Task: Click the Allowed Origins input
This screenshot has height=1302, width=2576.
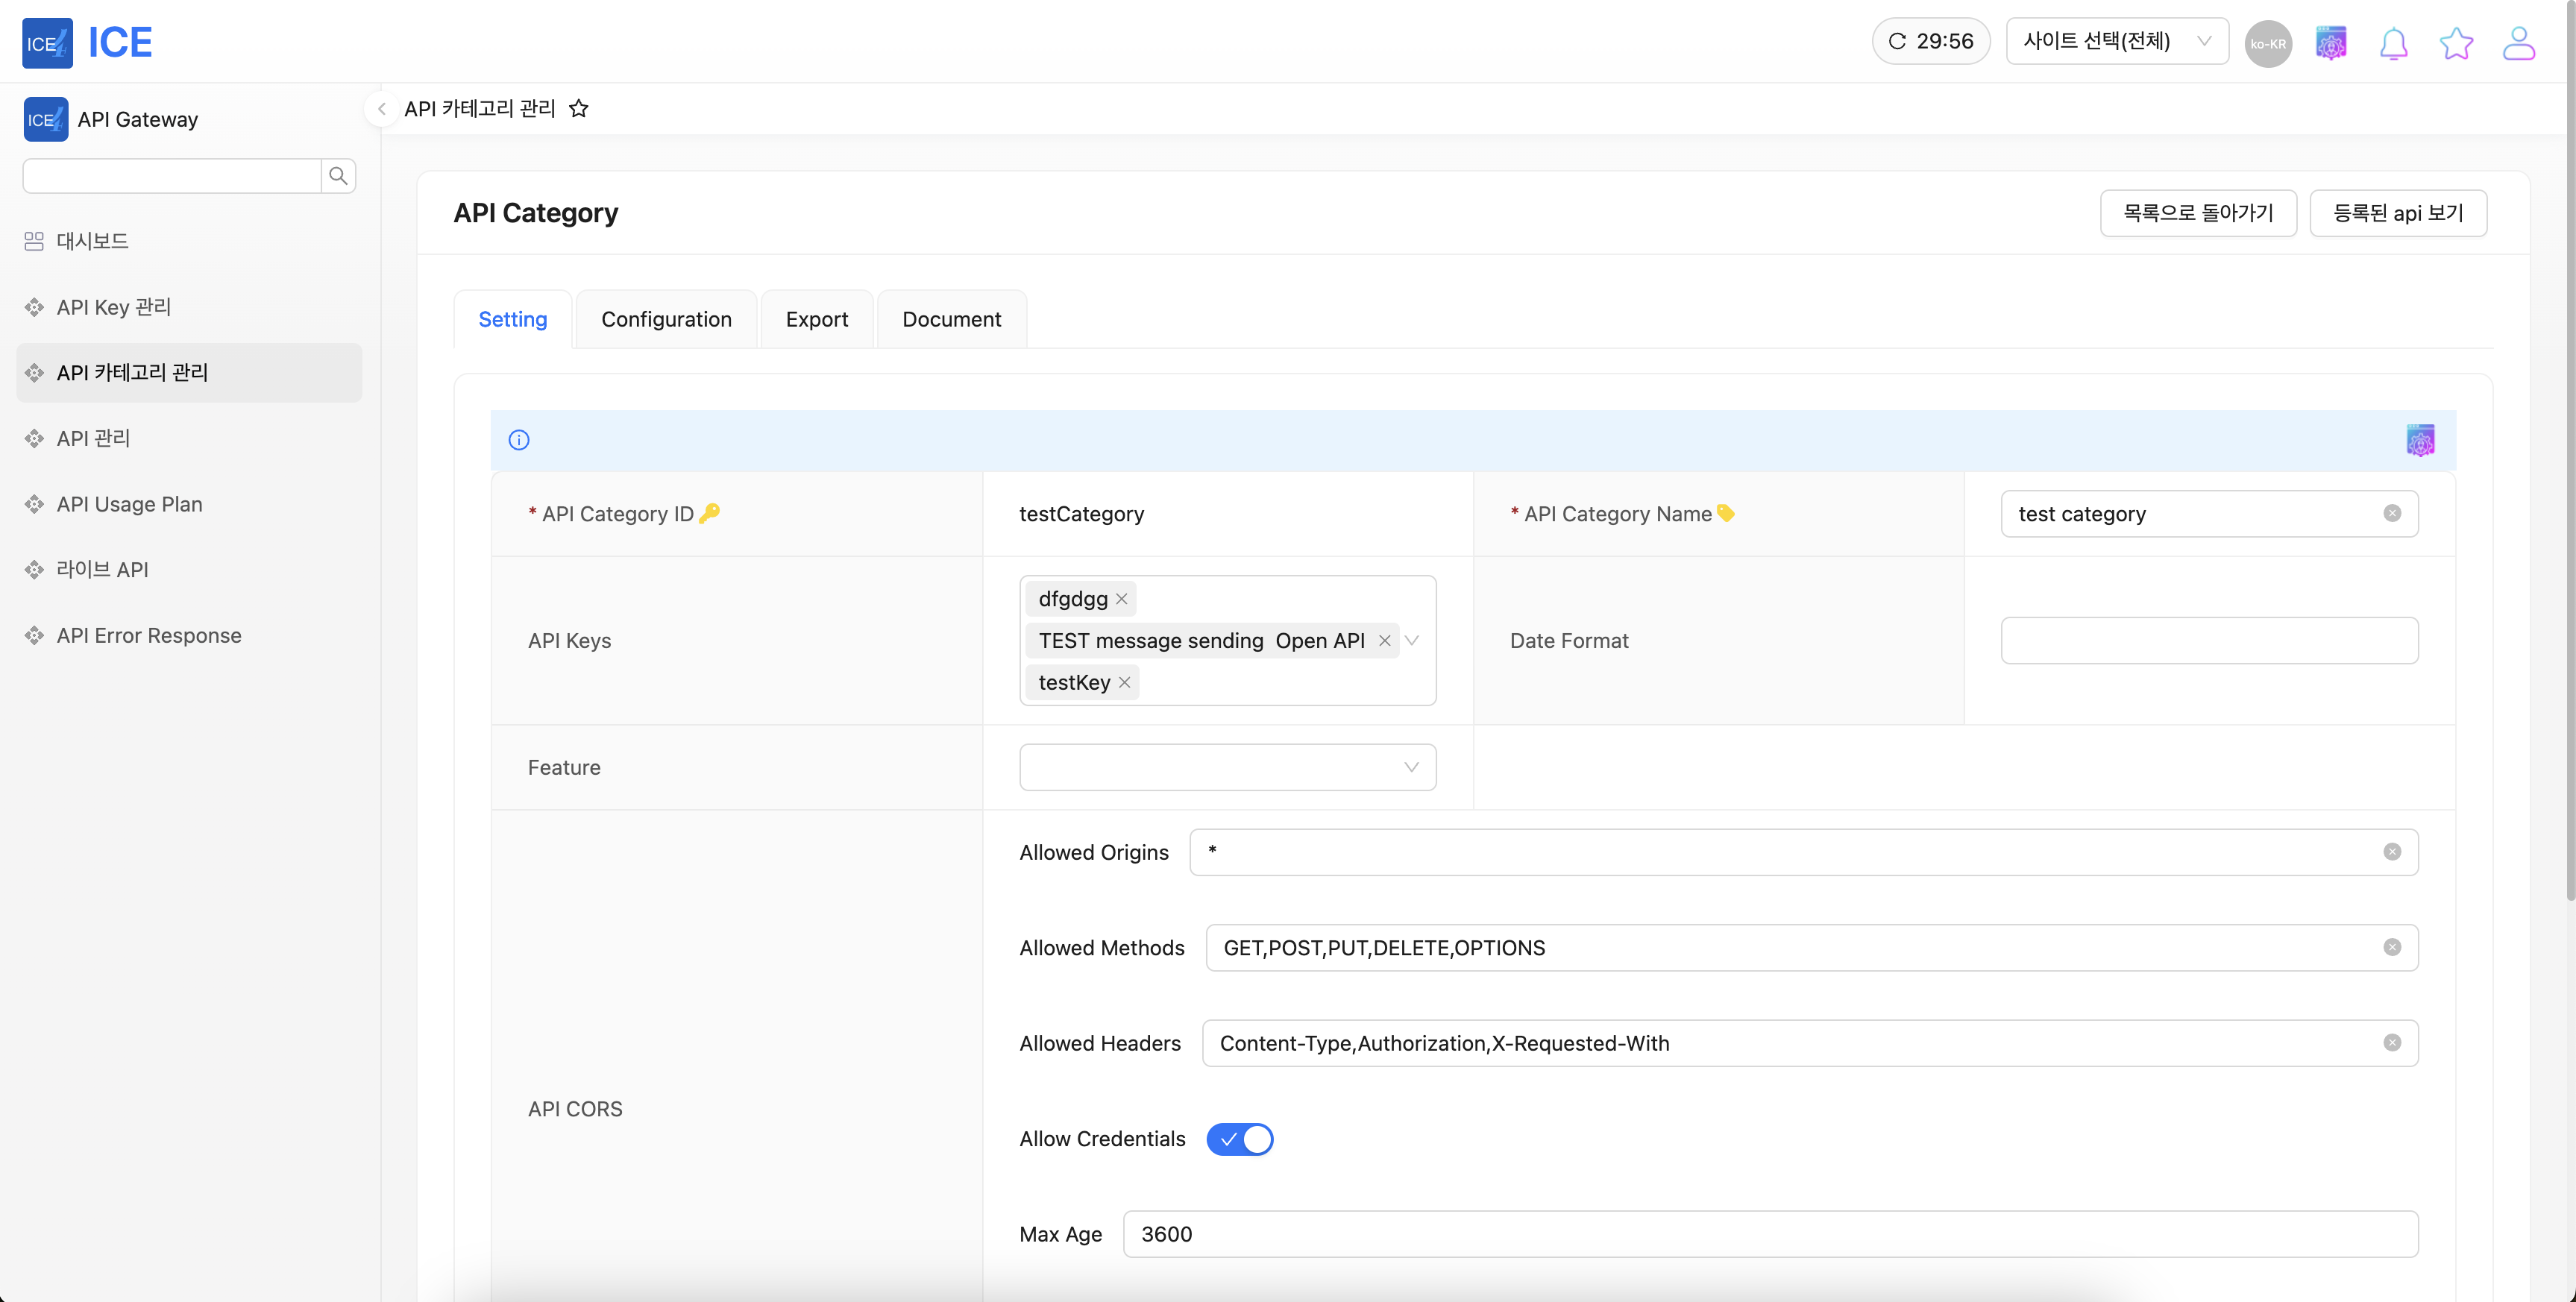Action: (x=1803, y=852)
